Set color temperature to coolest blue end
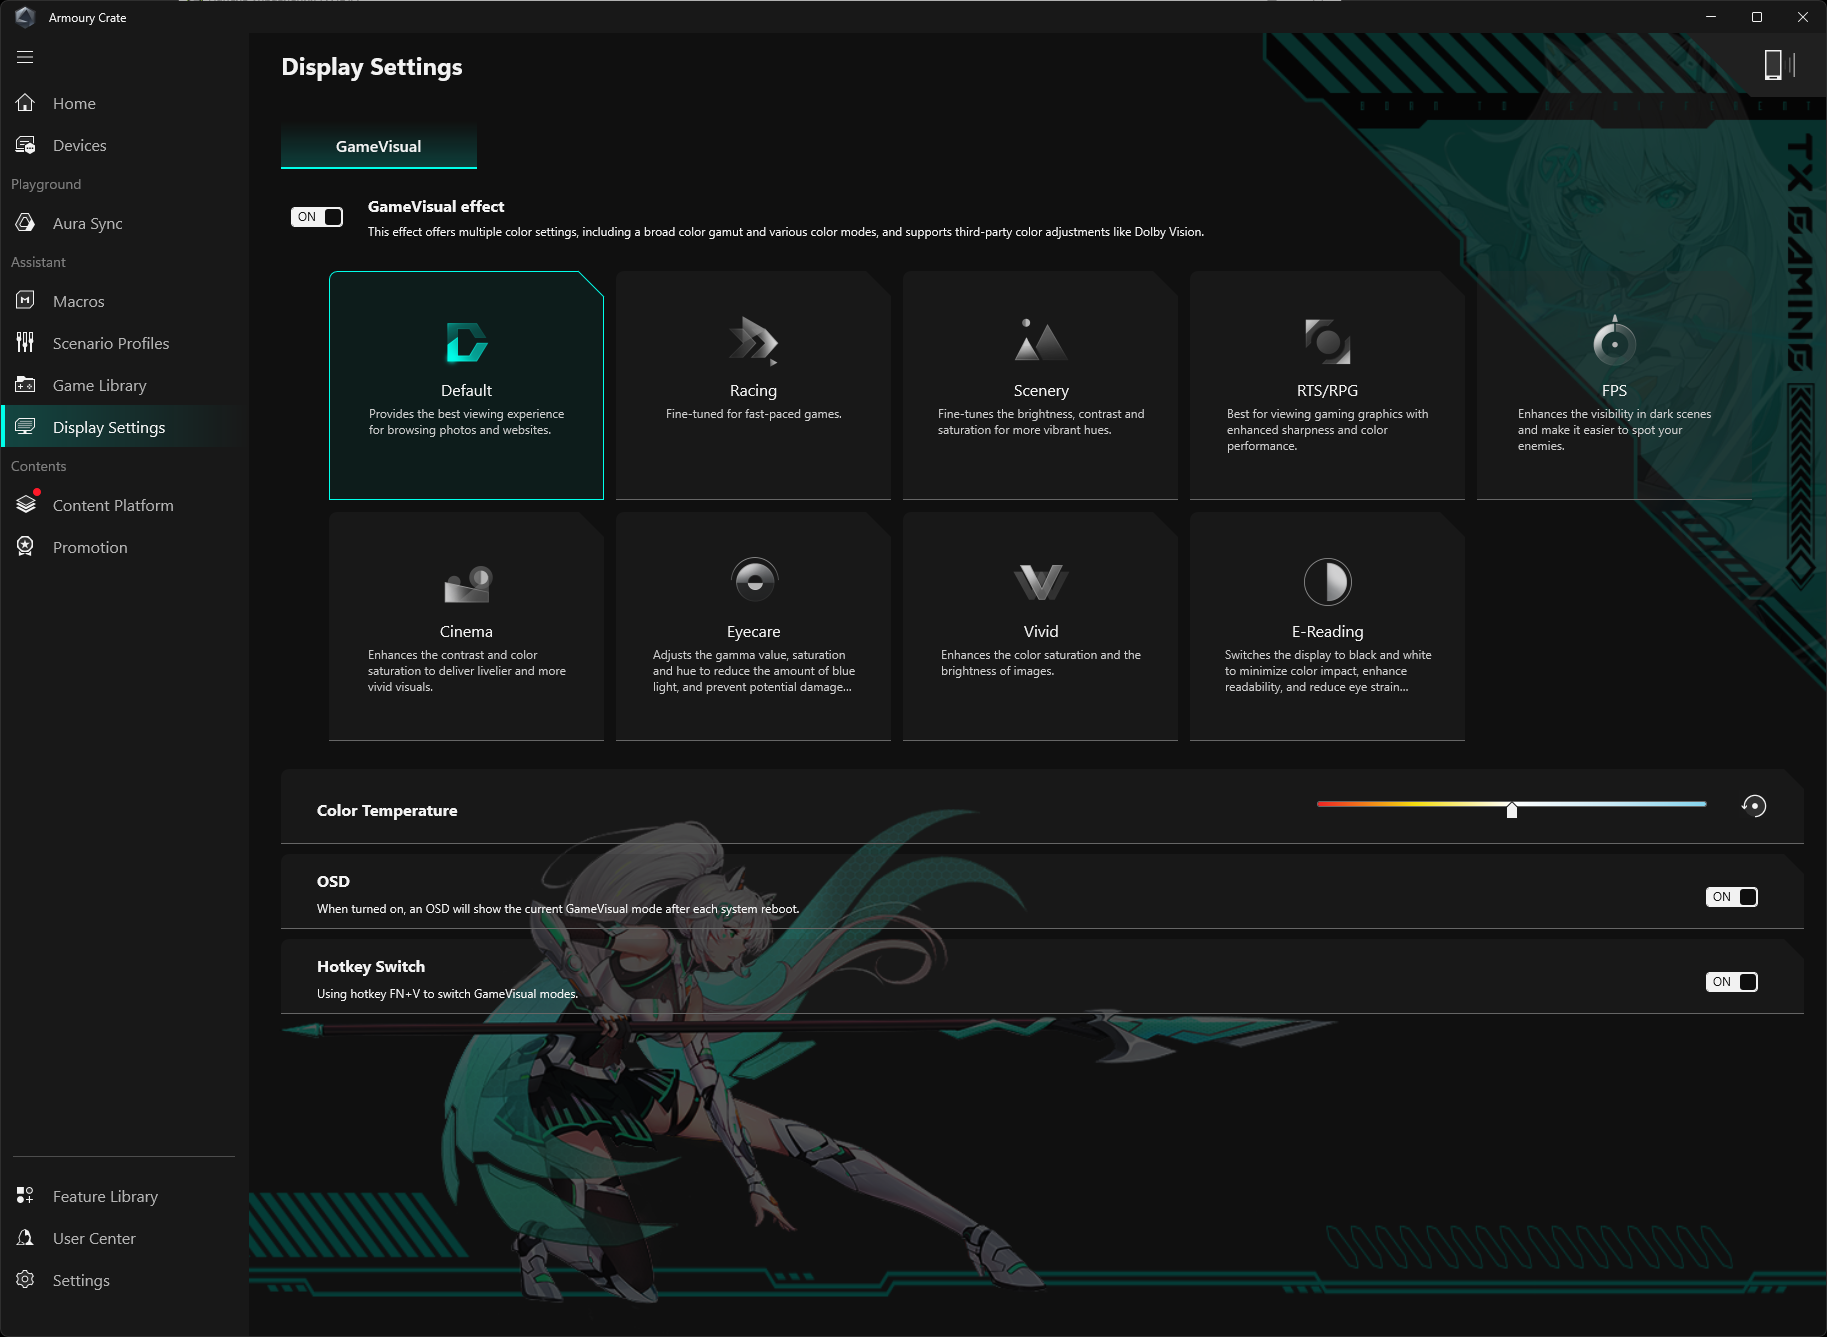The image size is (1827, 1337). pyautogui.click(x=1704, y=804)
